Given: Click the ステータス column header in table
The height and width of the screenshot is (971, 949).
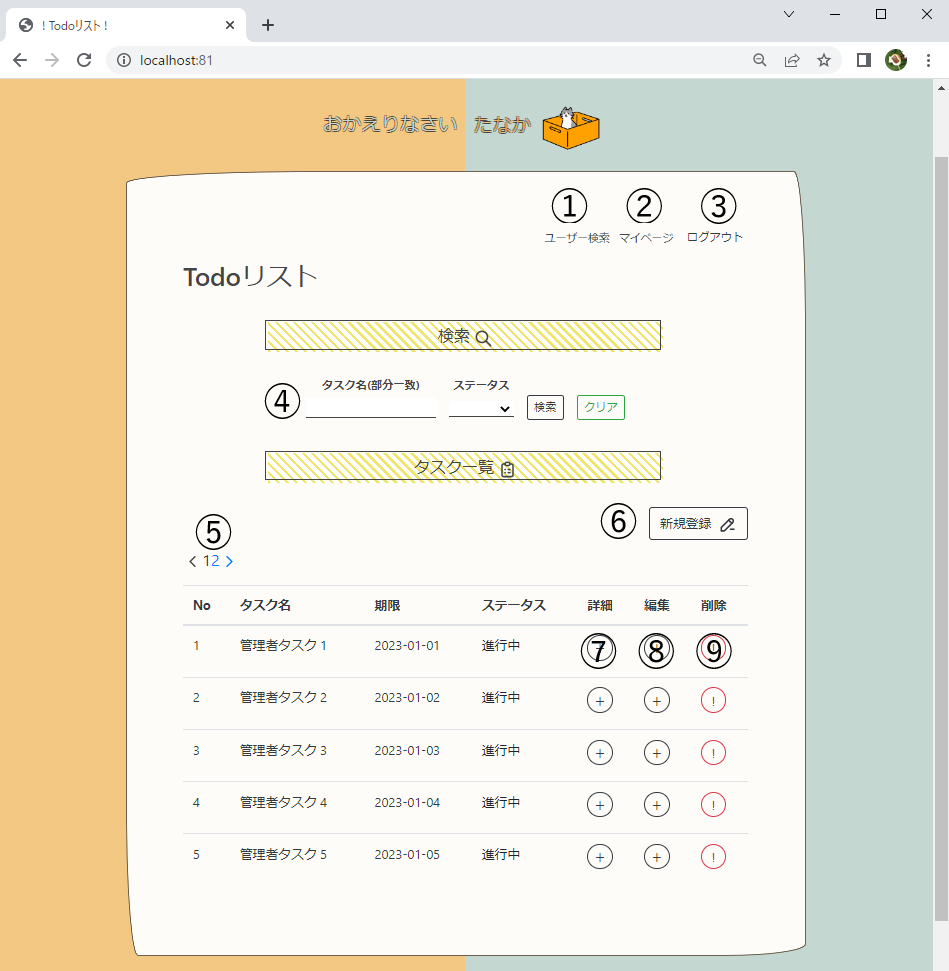Looking at the screenshot, I should [x=514, y=605].
